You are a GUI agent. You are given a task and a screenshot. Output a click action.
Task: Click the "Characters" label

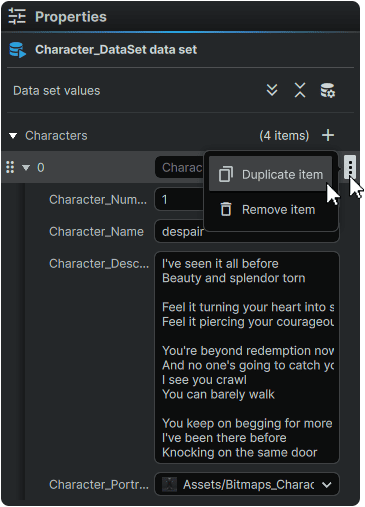[x=56, y=136]
